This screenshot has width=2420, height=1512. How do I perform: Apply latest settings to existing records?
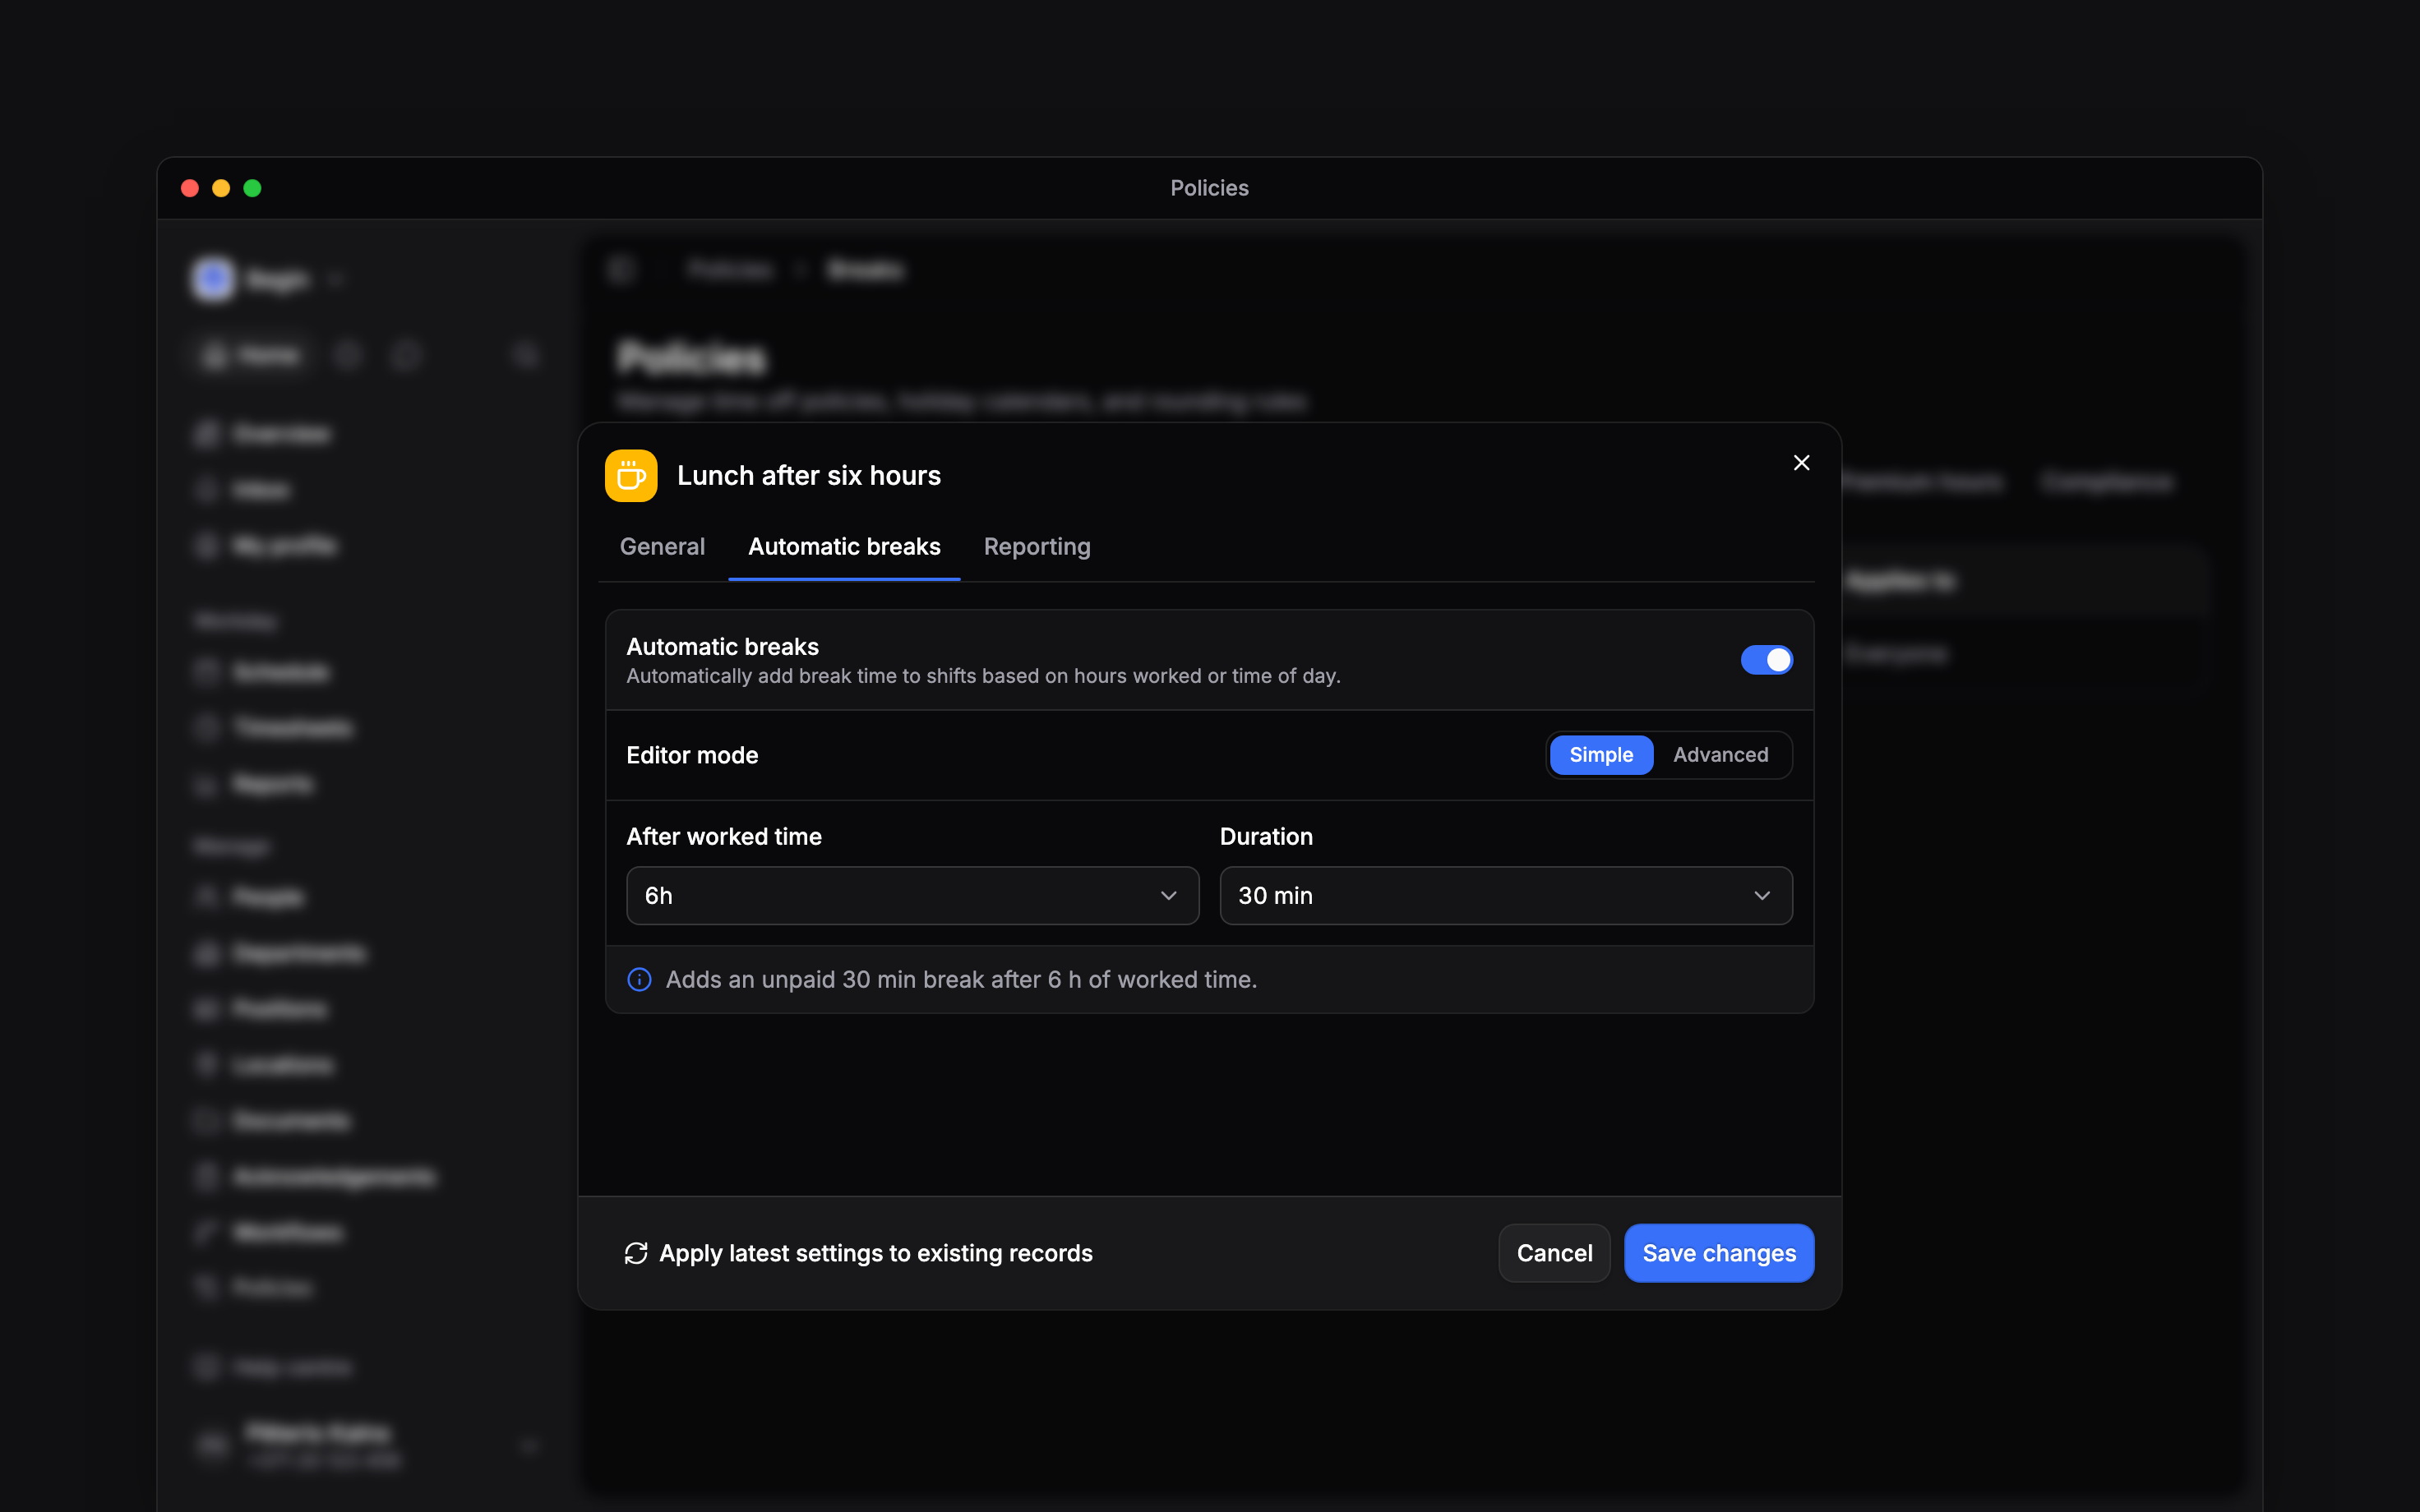pos(859,1253)
